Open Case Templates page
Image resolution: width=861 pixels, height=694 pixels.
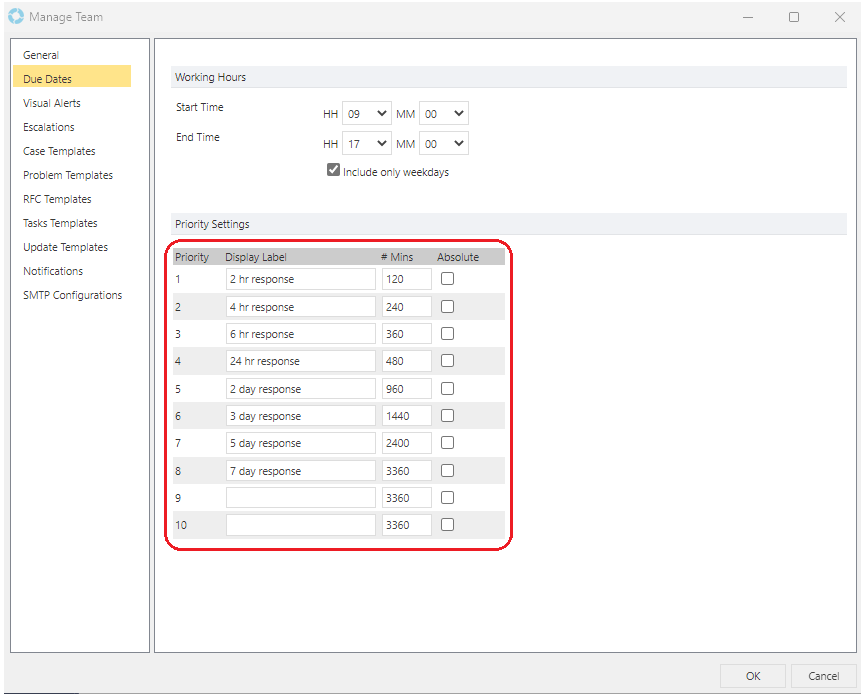click(59, 151)
